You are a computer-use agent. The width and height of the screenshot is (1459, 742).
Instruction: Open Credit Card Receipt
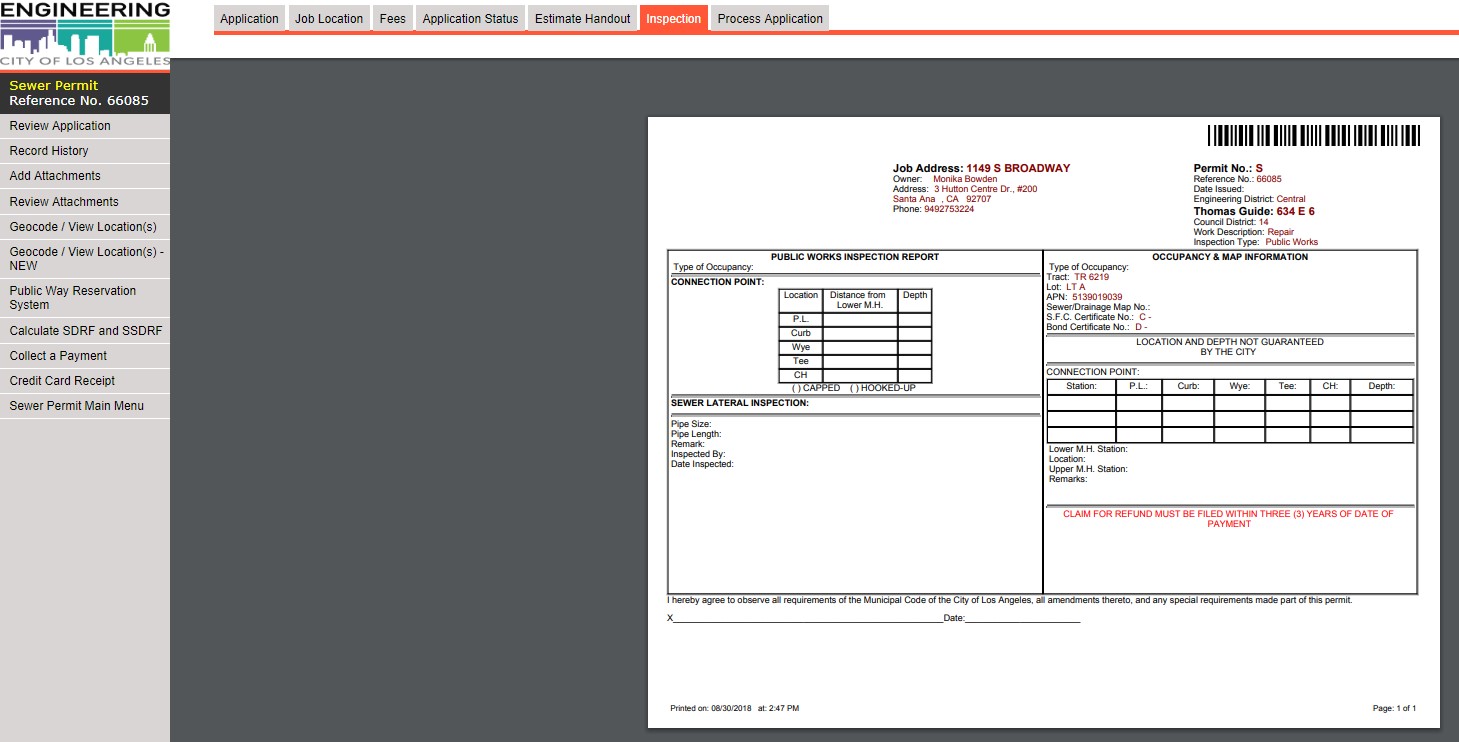click(85, 381)
